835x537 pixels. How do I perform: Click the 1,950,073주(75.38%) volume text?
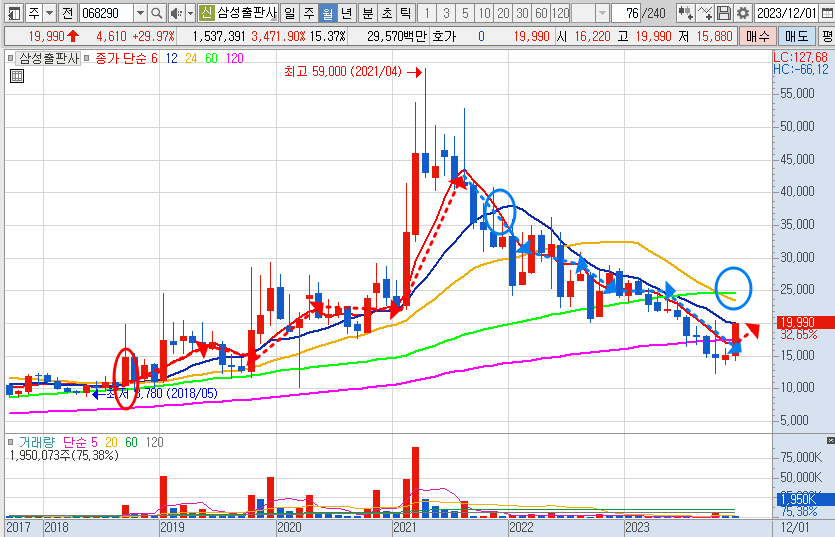pos(64,455)
